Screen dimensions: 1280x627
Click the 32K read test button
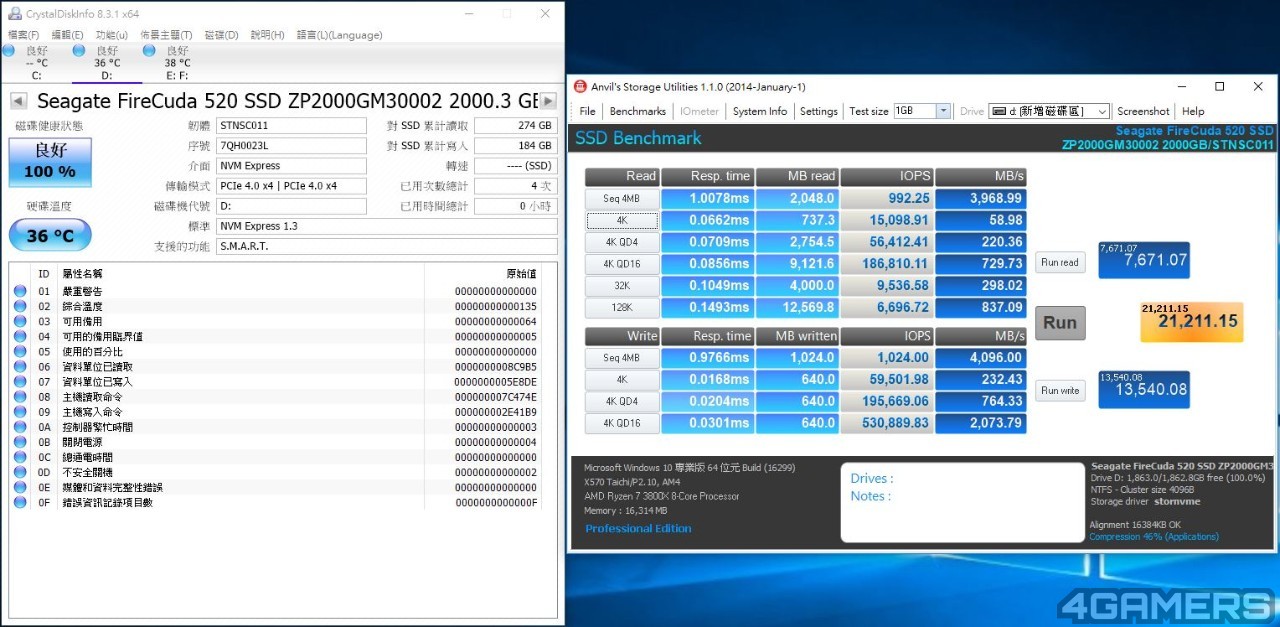621,285
